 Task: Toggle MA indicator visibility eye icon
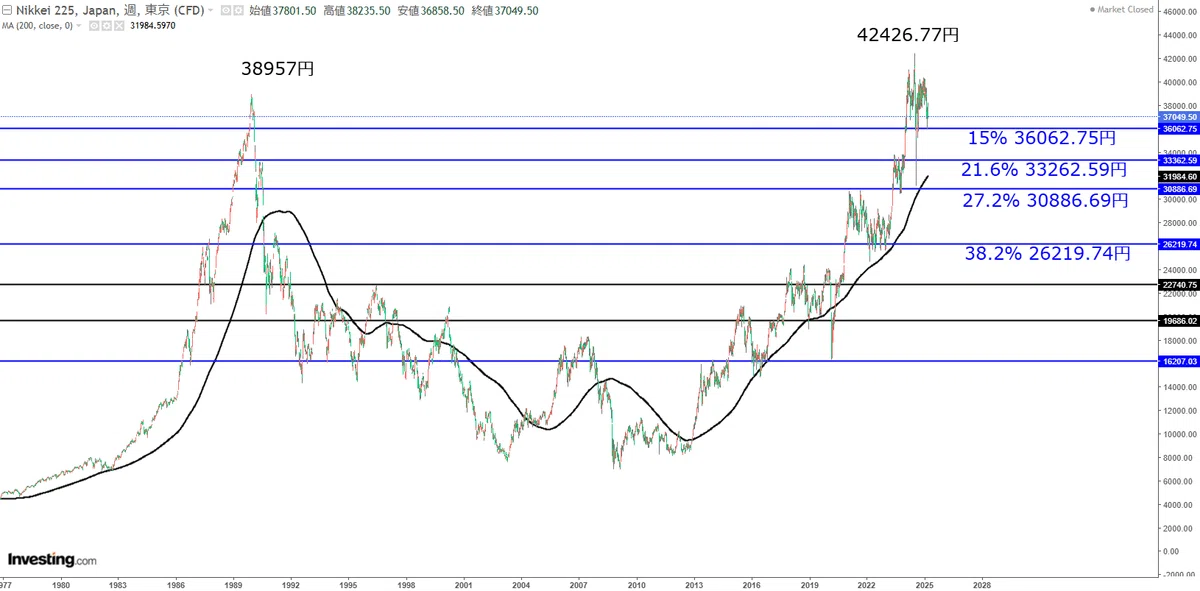93,25
